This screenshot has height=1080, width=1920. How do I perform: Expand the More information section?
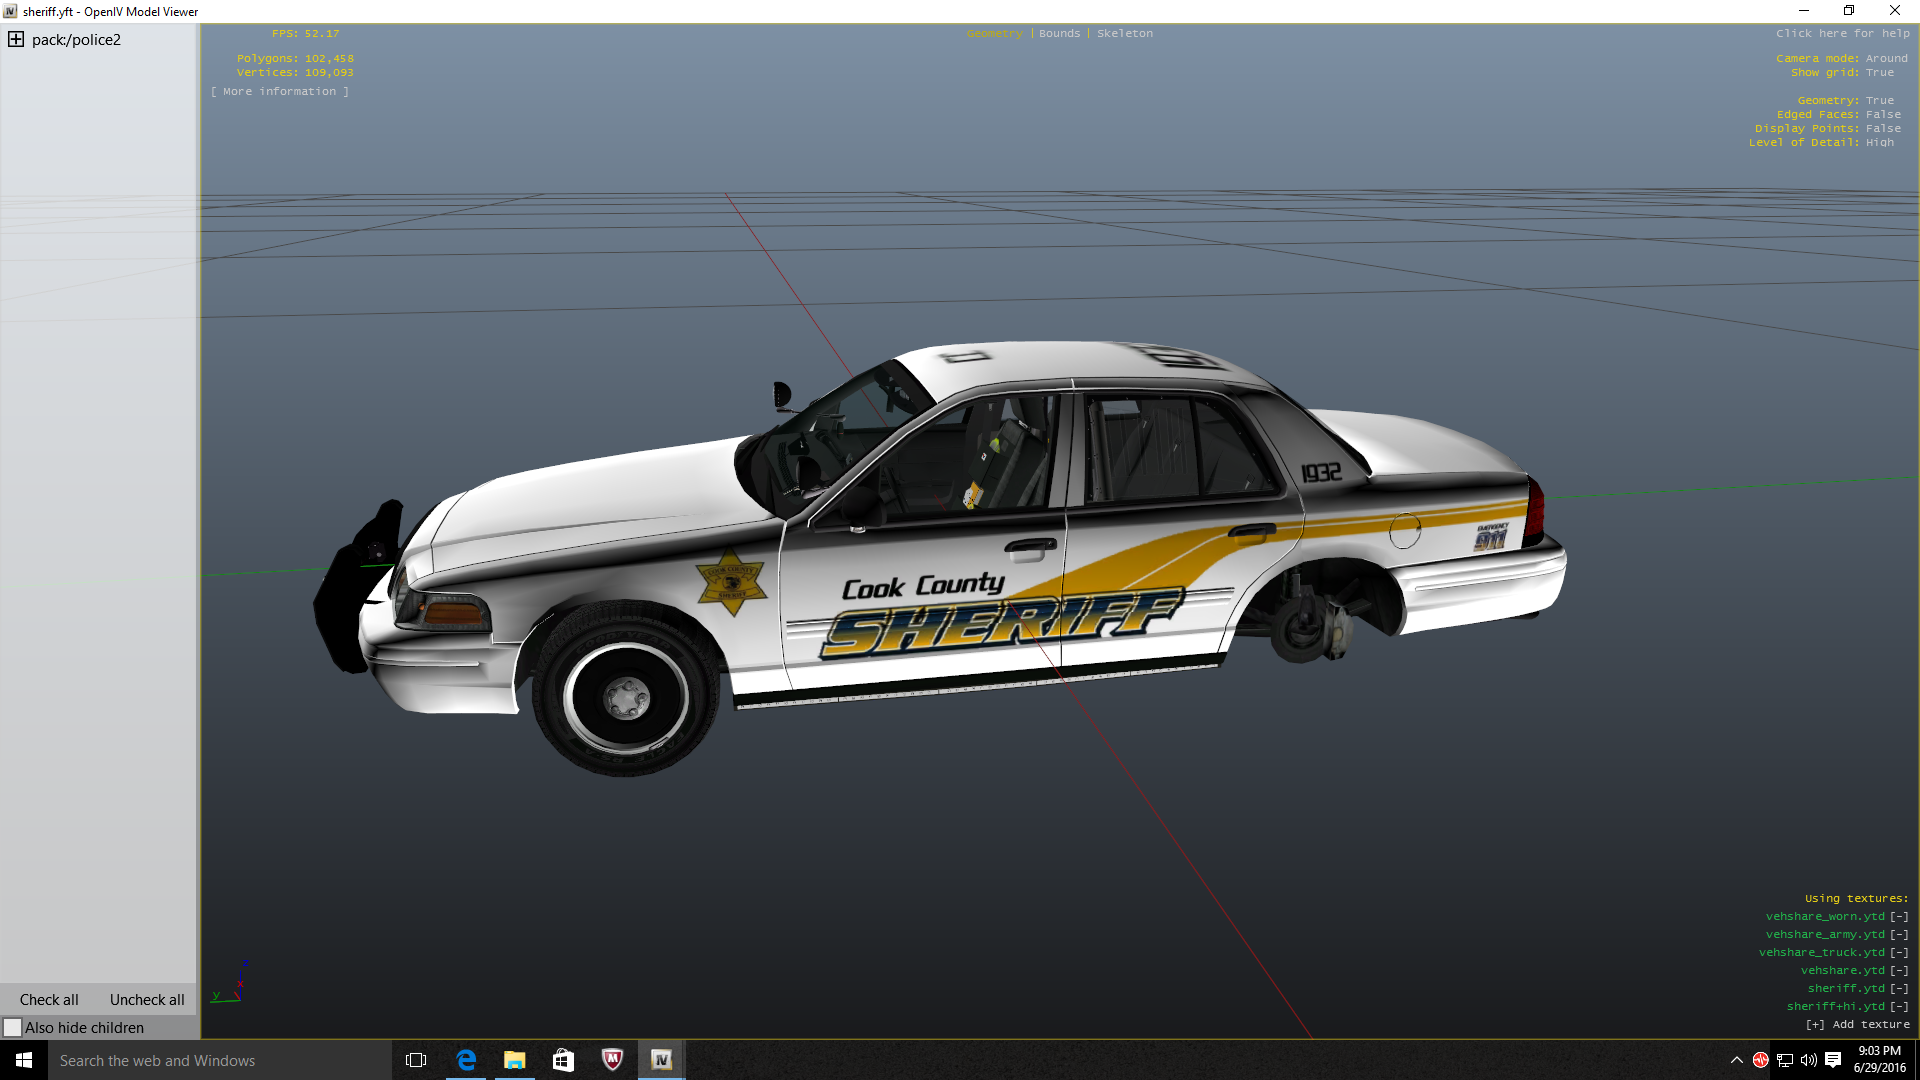[280, 91]
